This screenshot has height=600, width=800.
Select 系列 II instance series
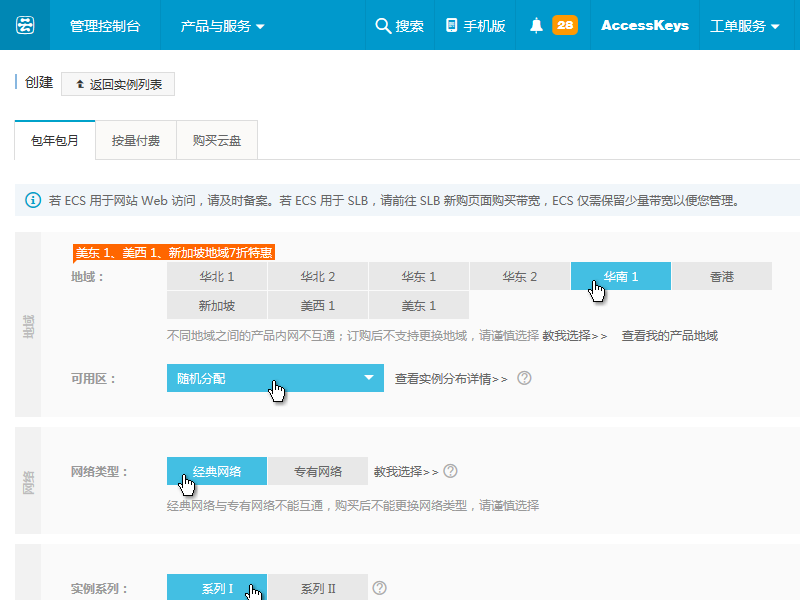coord(318,589)
